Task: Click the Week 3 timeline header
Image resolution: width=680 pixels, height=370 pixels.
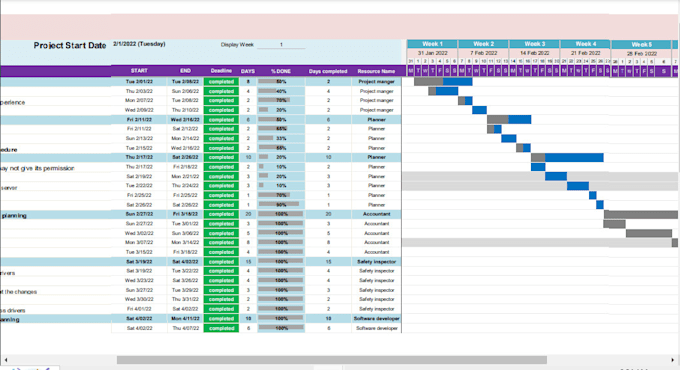Action: pos(535,44)
